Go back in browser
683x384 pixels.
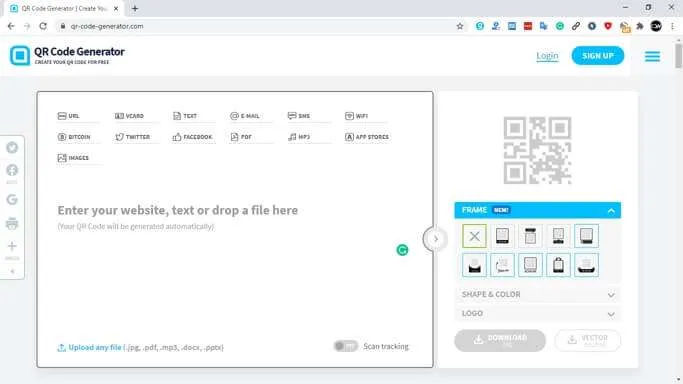[x=11, y=26]
